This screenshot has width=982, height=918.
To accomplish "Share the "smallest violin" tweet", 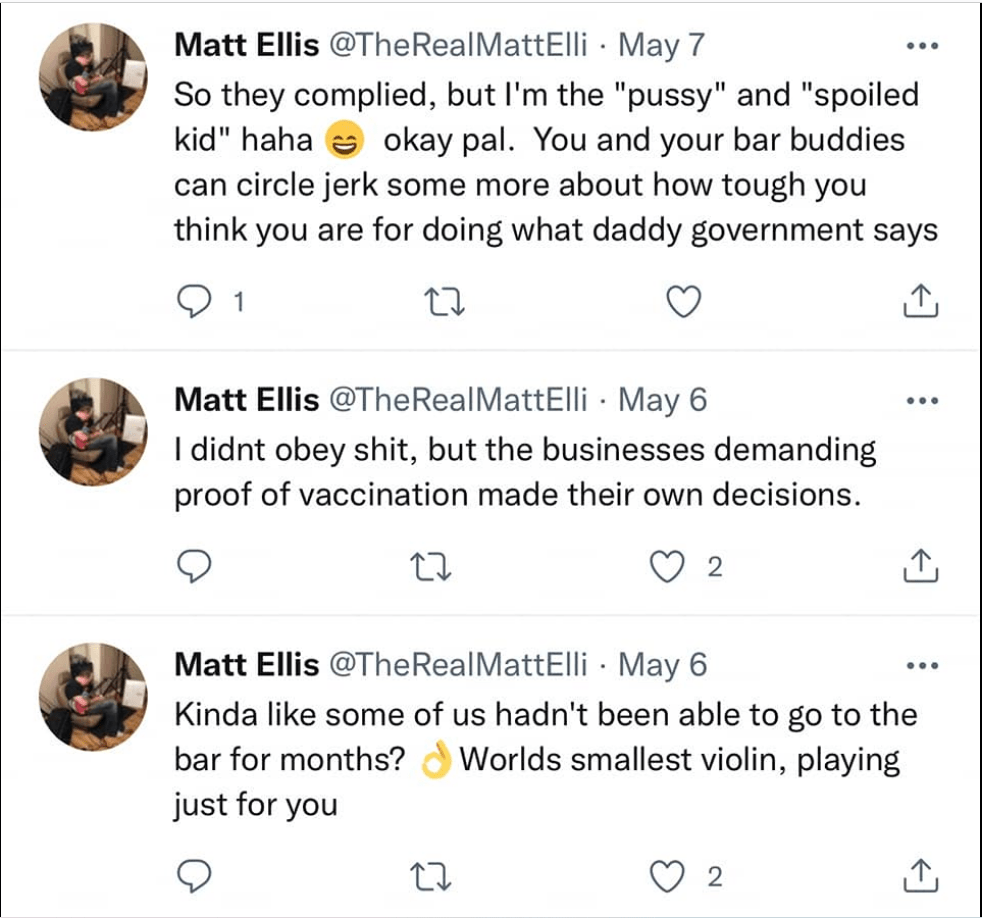I will pyautogui.click(x=921, y=877).
